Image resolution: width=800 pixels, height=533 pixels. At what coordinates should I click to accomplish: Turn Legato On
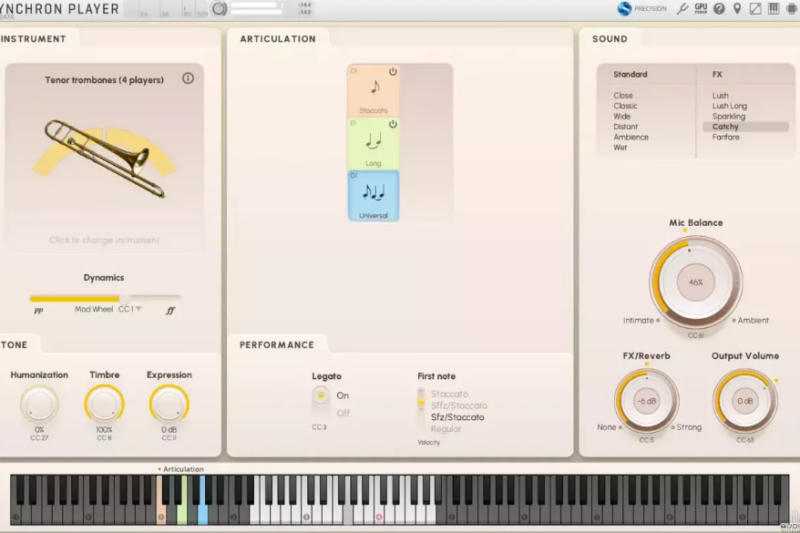click(x=342, y=395)
